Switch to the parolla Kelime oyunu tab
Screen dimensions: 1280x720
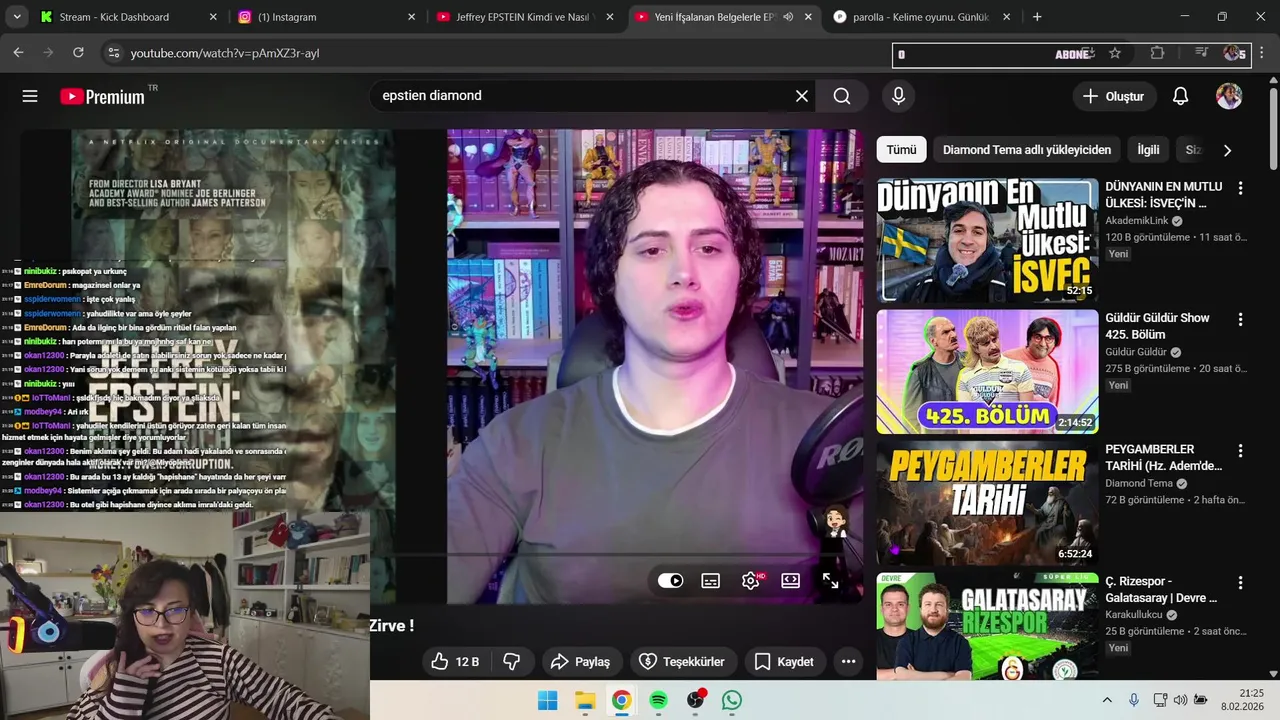922,17
